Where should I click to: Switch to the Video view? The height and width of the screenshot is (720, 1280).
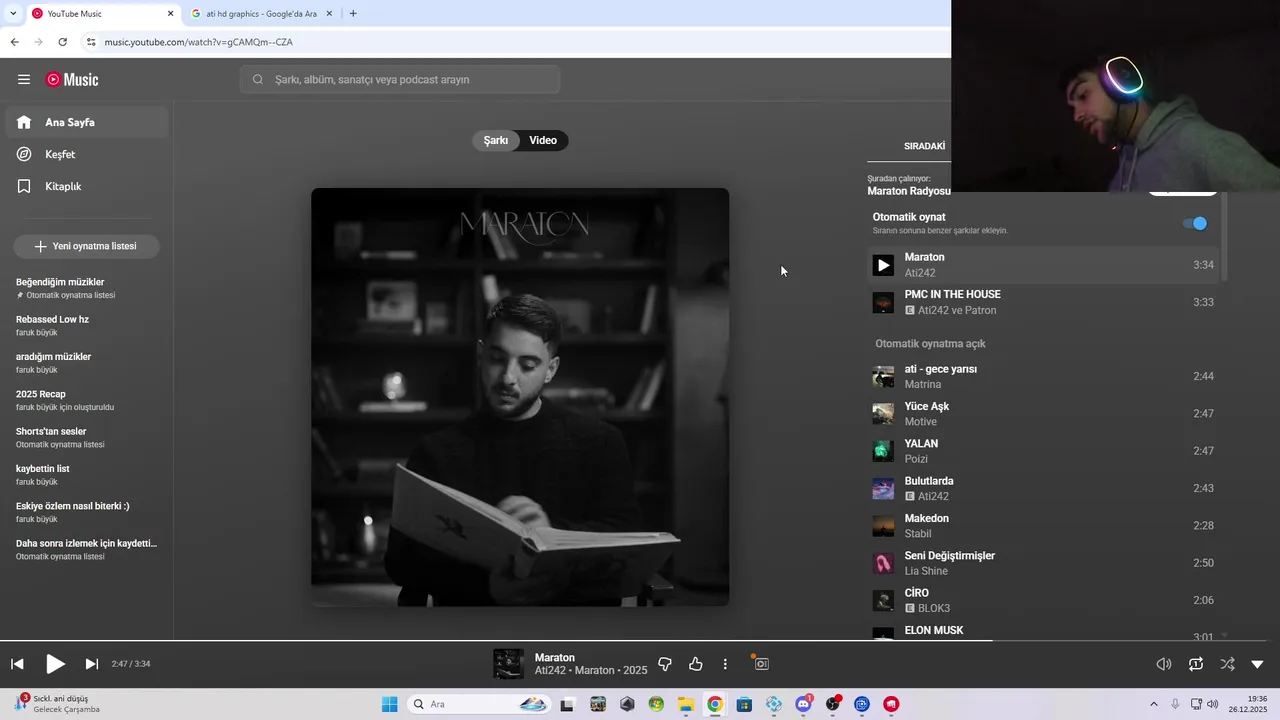543,140
